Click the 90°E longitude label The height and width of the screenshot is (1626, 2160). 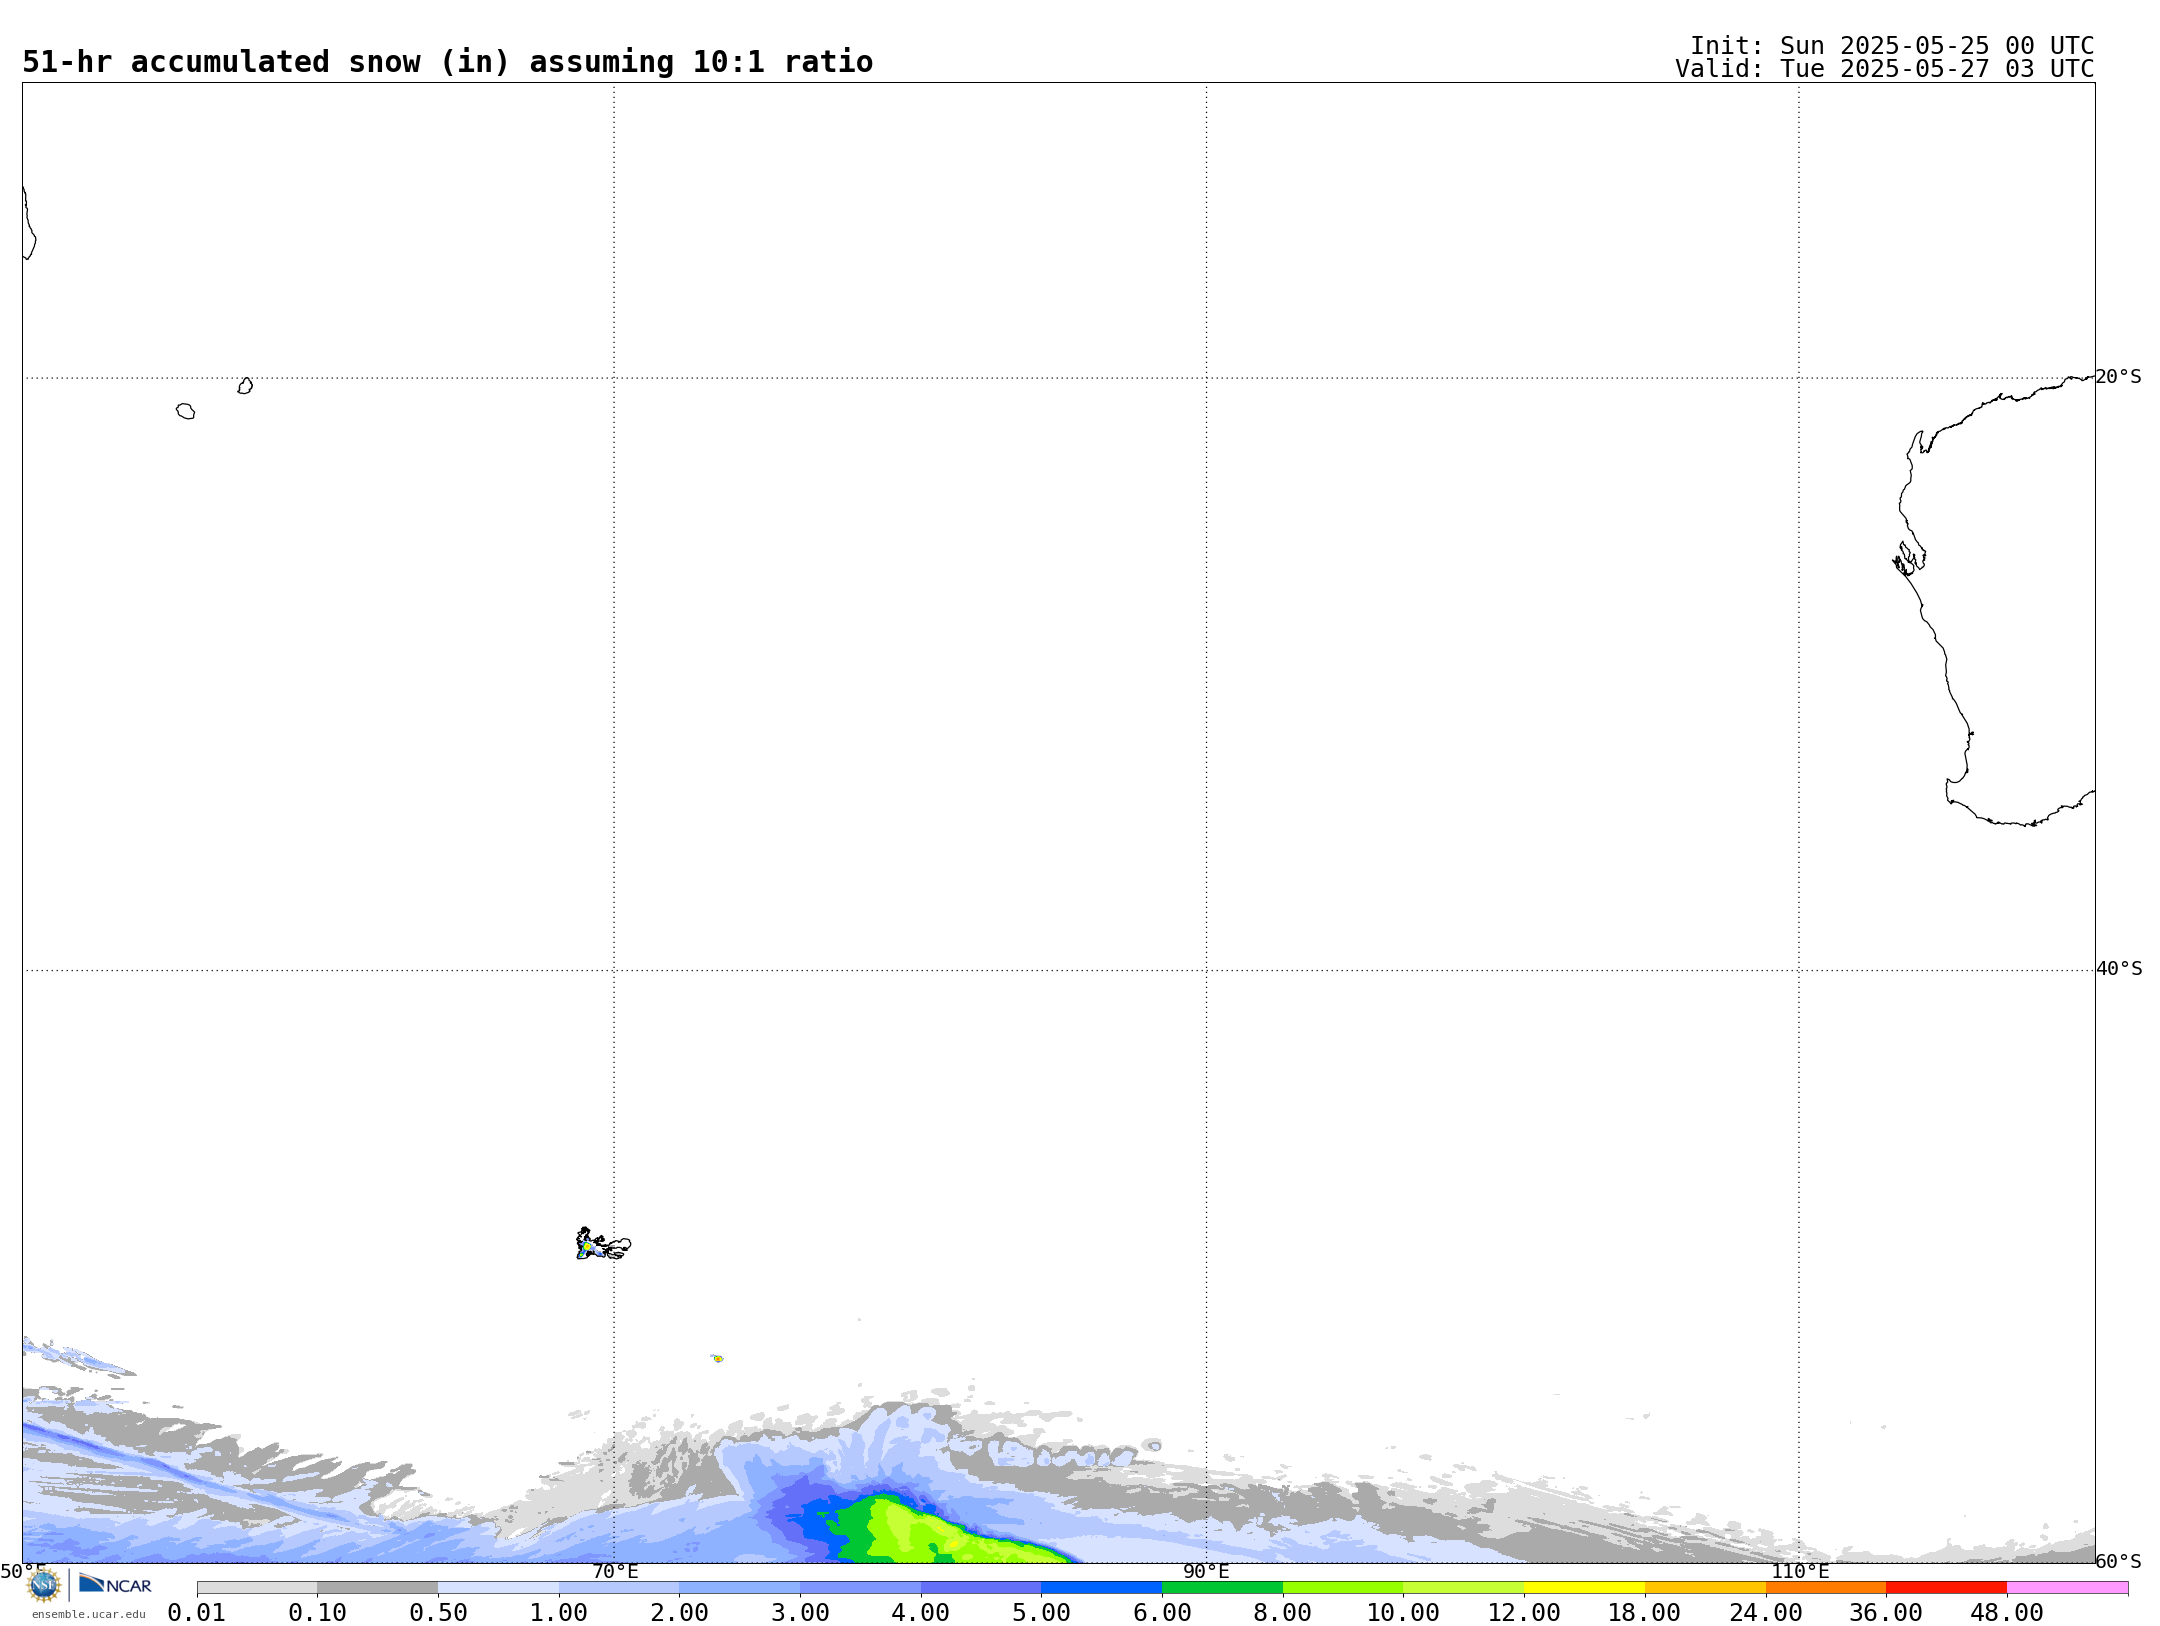1206,1572
